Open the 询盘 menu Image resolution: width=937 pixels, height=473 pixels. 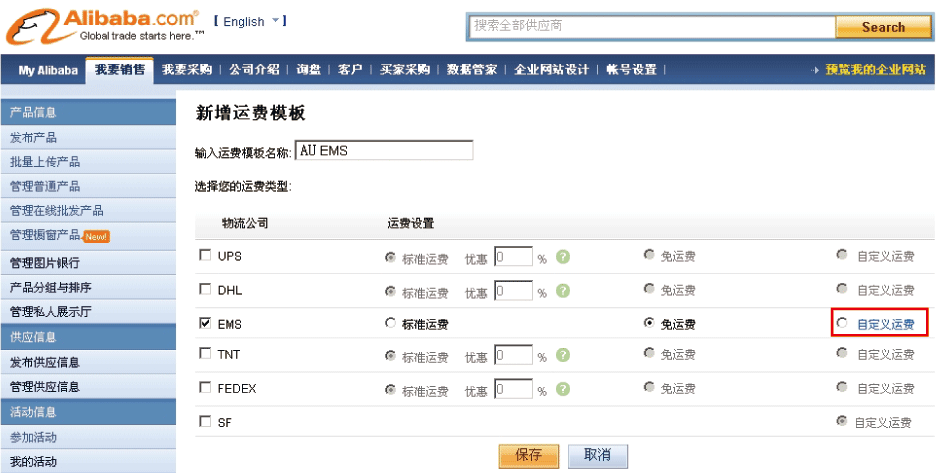pos(308,69)
